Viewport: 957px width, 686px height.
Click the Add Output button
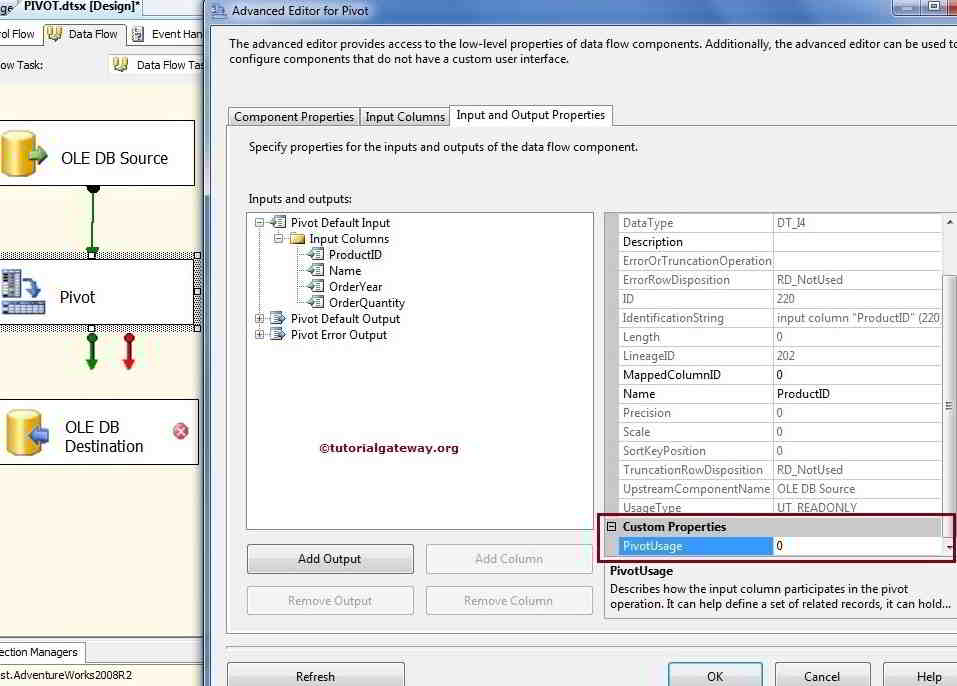[x=329, y=559]
